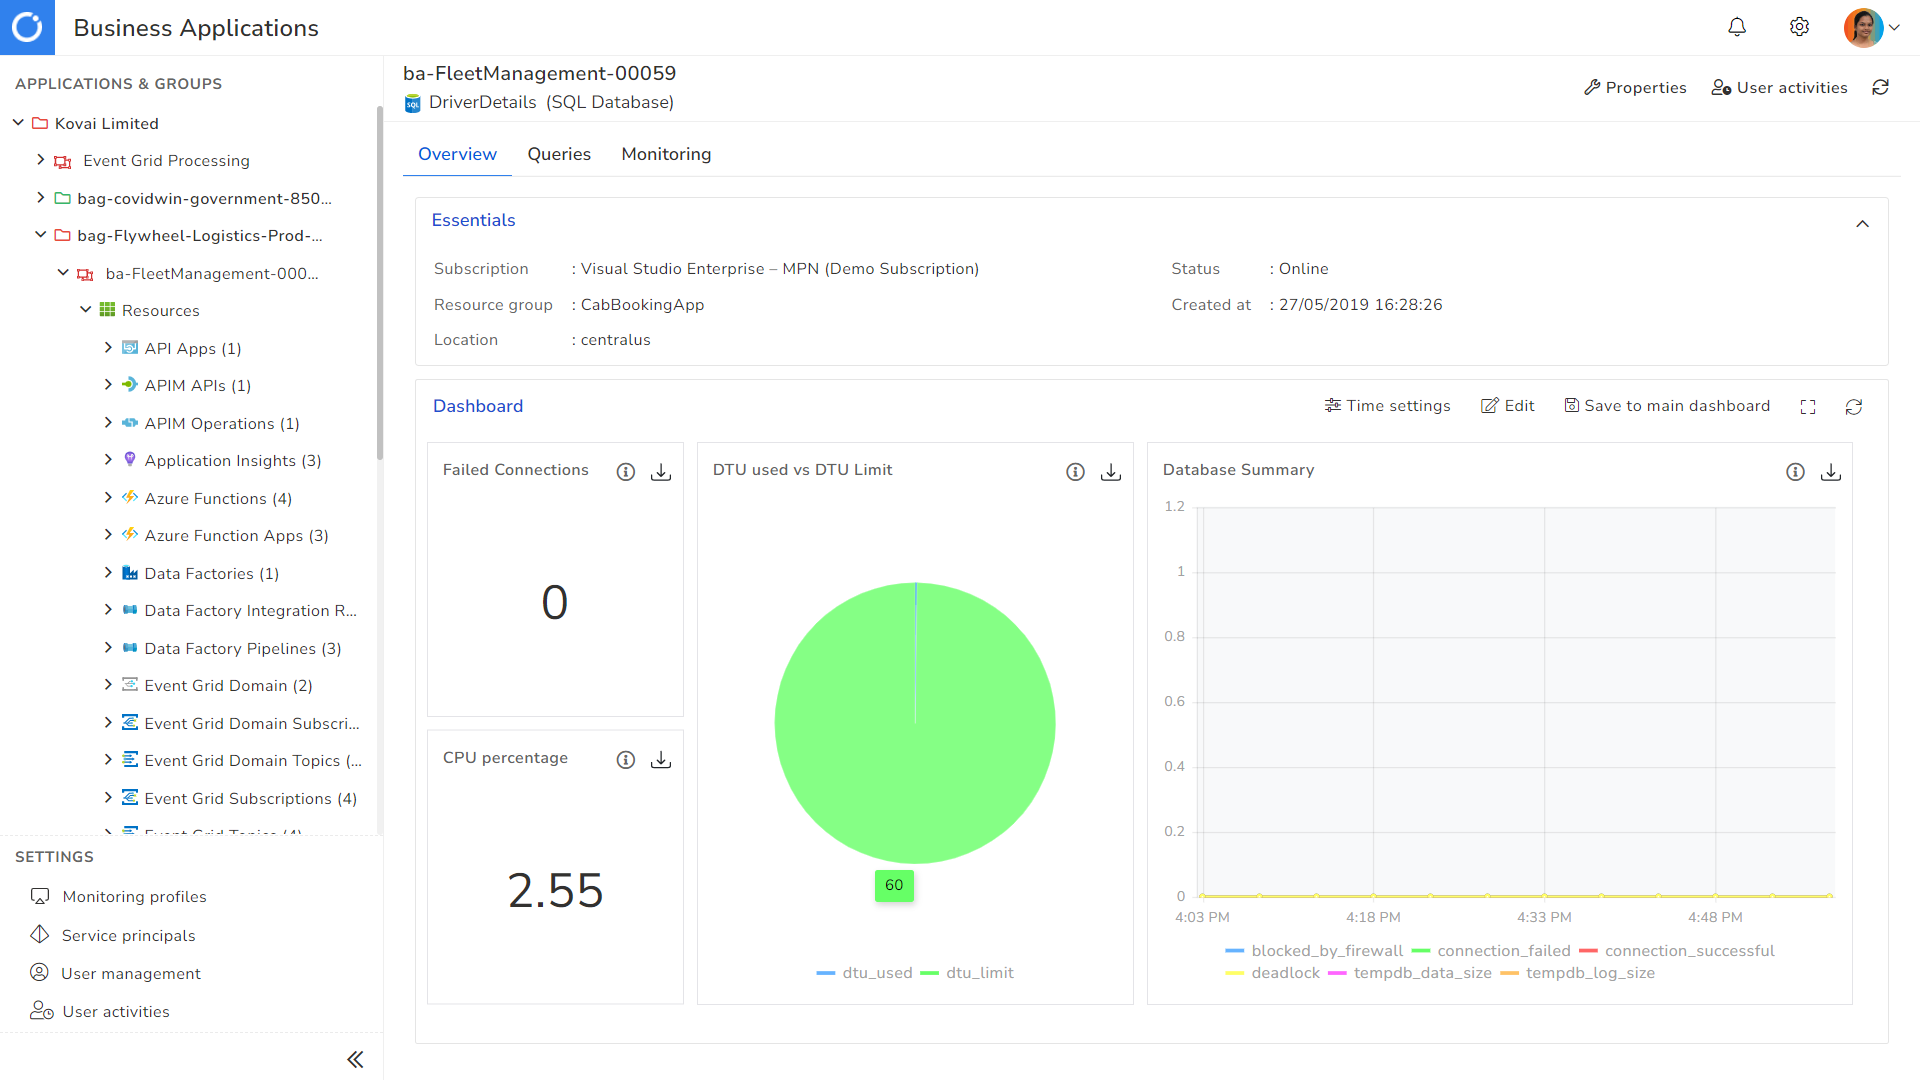The image size is (1920, 1080).
Task: Select Azure Functions (4) in tree
Action: pos(218,498)
